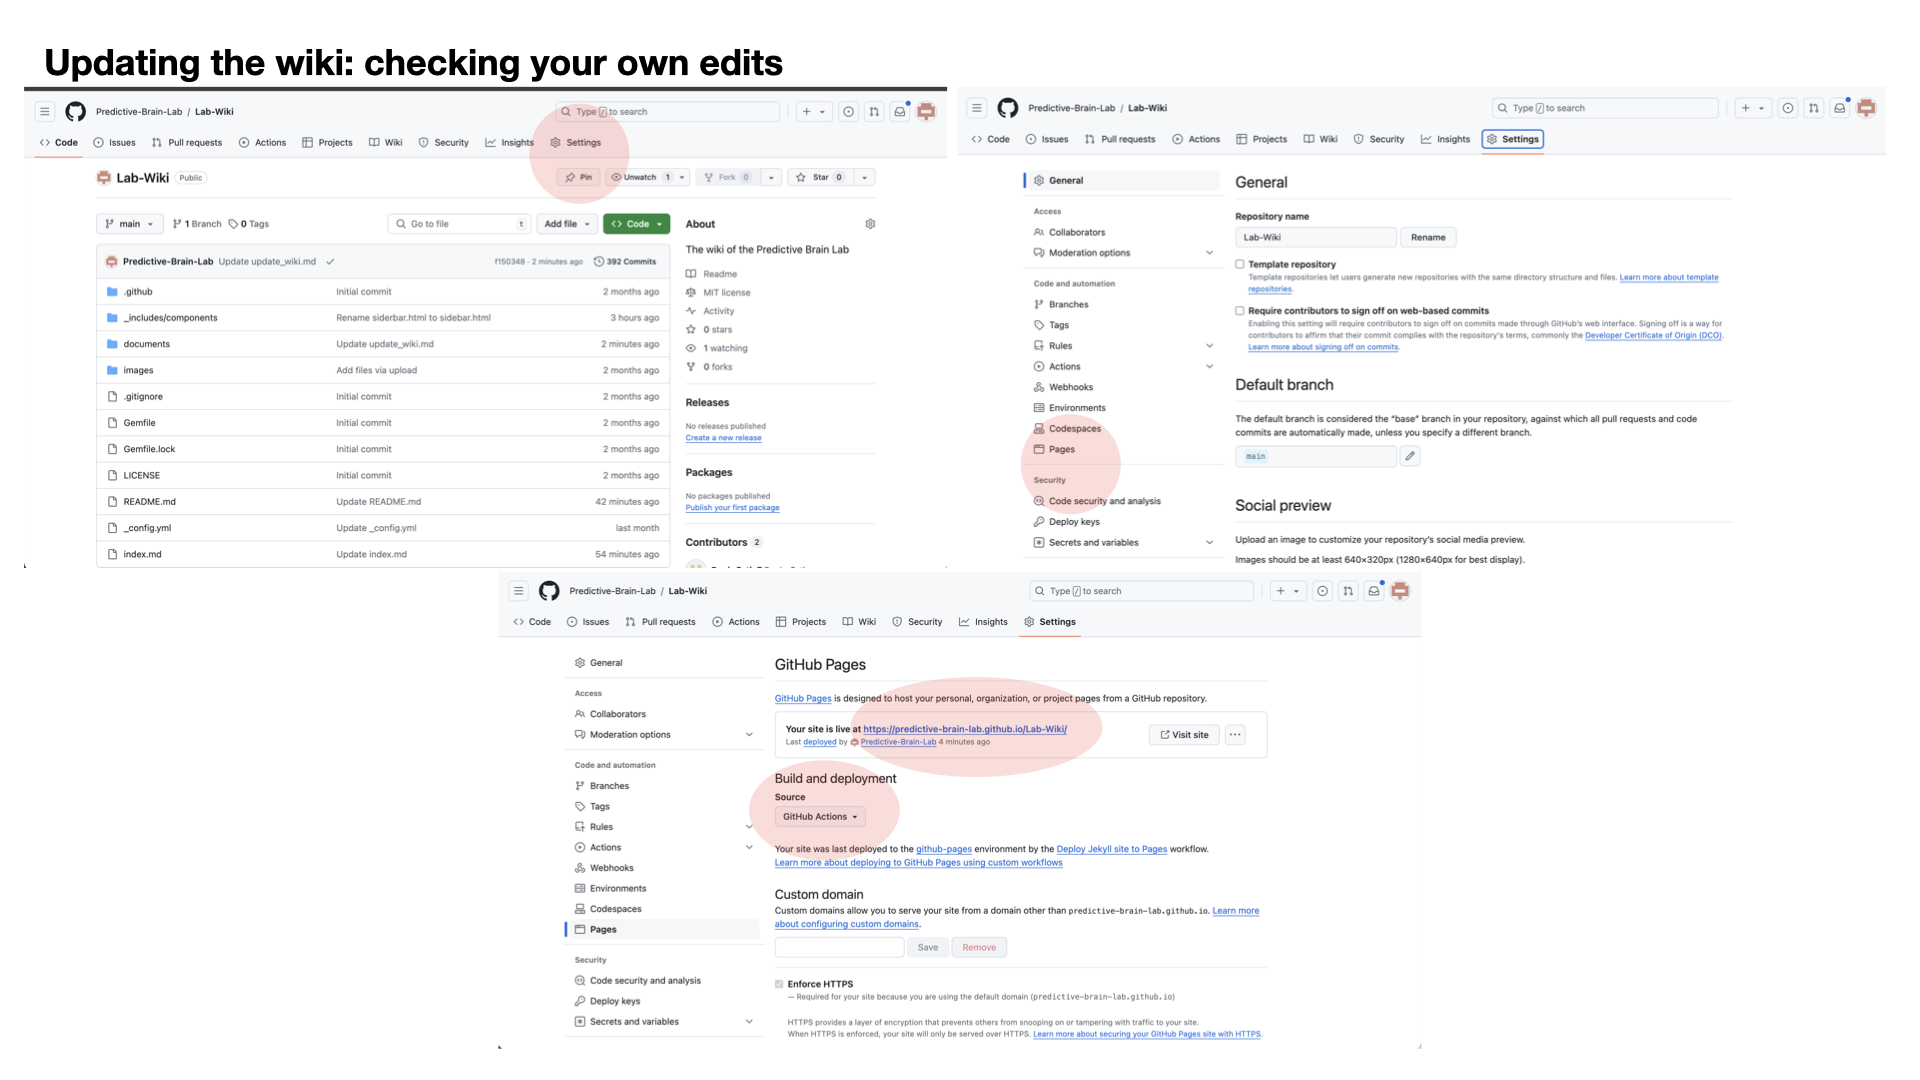Click the Deploy Jekyll site to Pages workflow link
Screen dimensions: 1920x1080
(1111, 849)
